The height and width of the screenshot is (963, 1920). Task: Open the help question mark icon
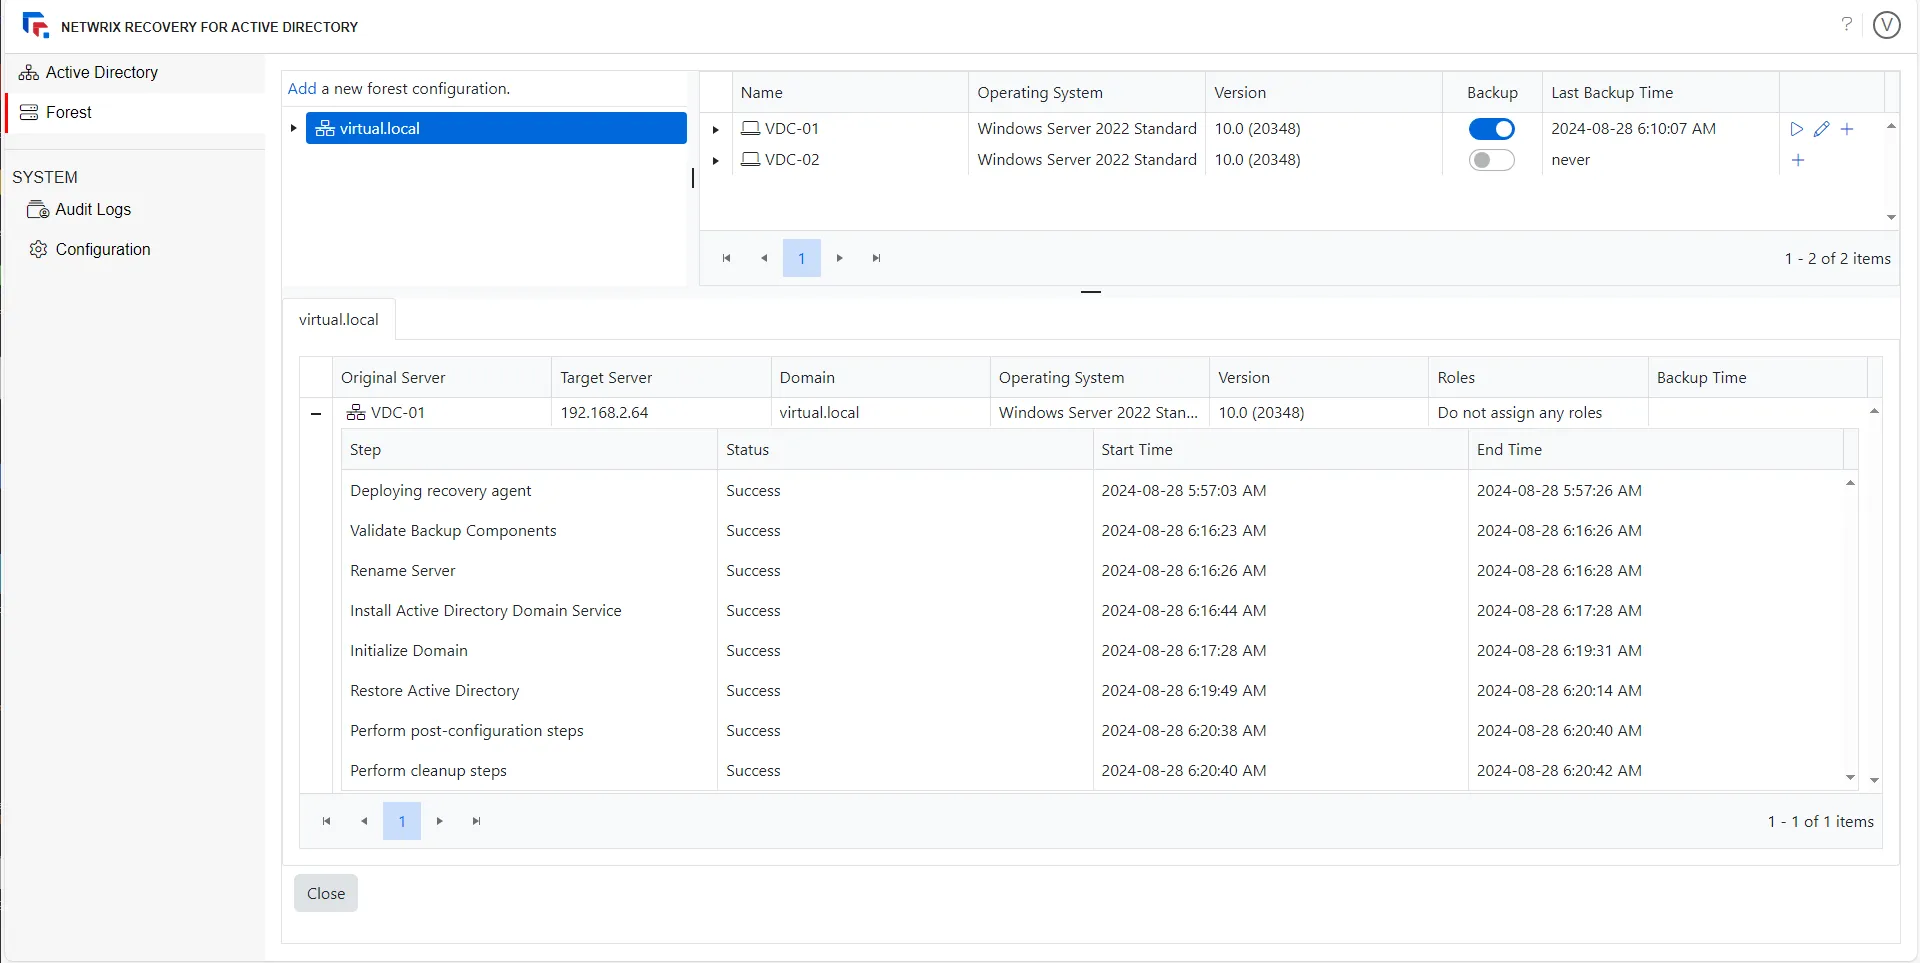1846,24
